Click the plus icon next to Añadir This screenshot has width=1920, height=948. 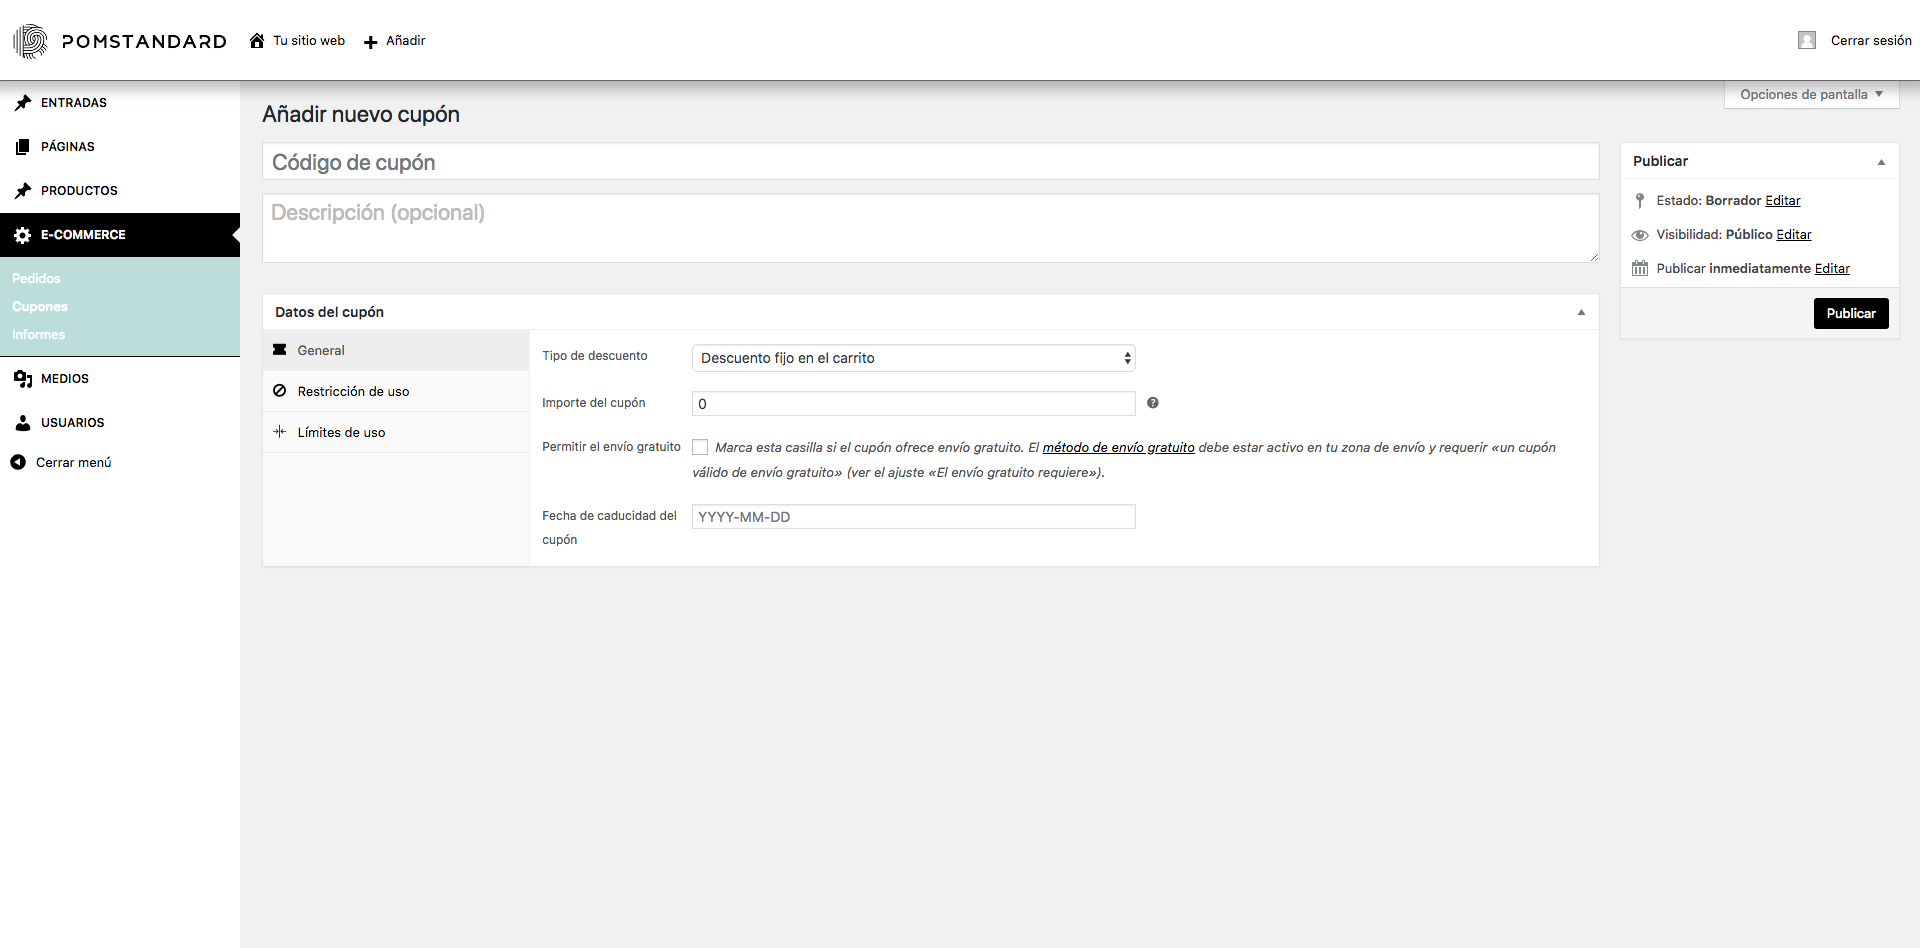click(x=370, y=42)
